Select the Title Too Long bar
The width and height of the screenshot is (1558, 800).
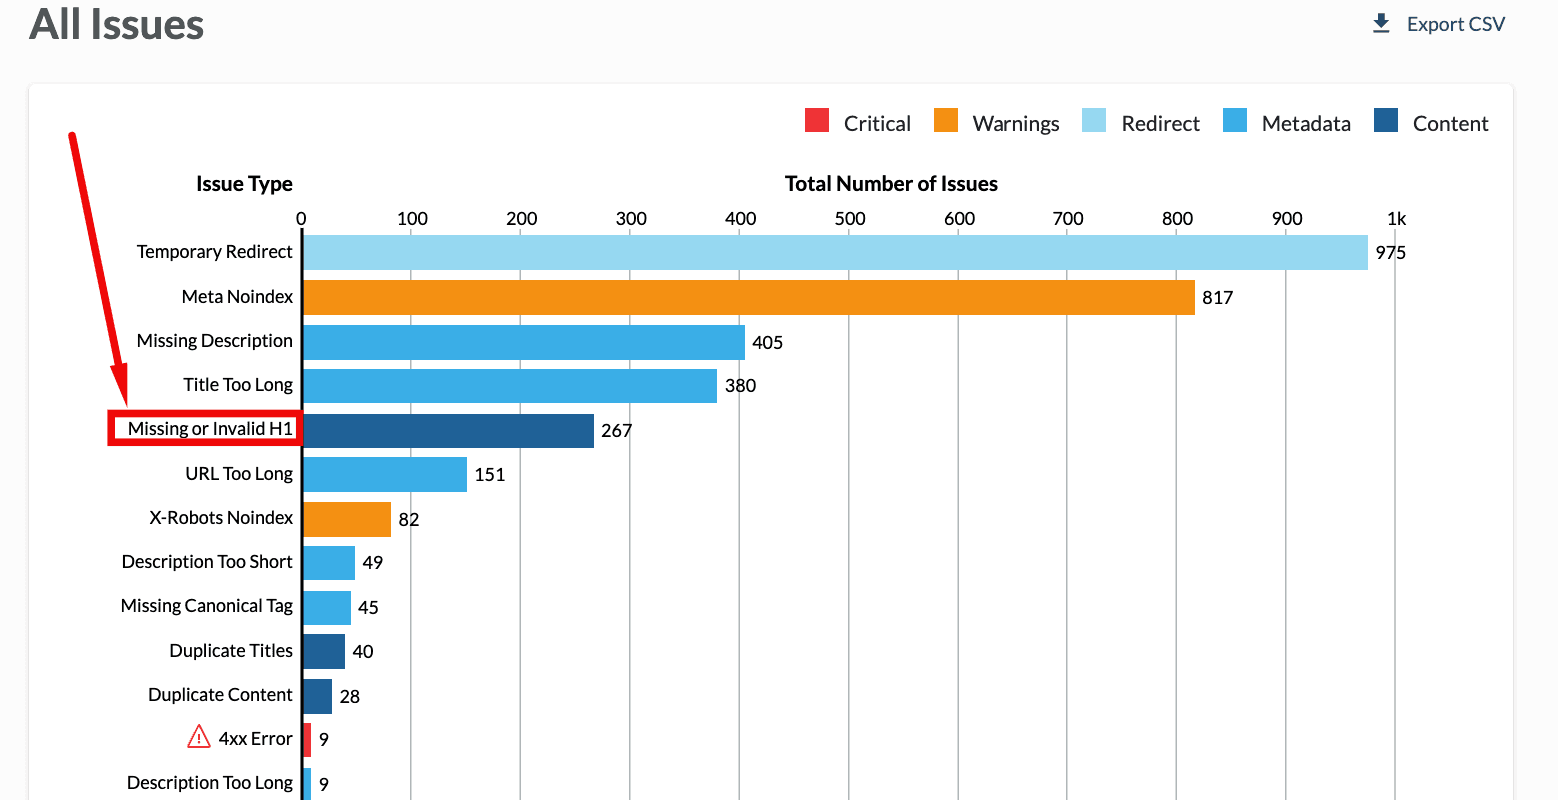point(509,386)
